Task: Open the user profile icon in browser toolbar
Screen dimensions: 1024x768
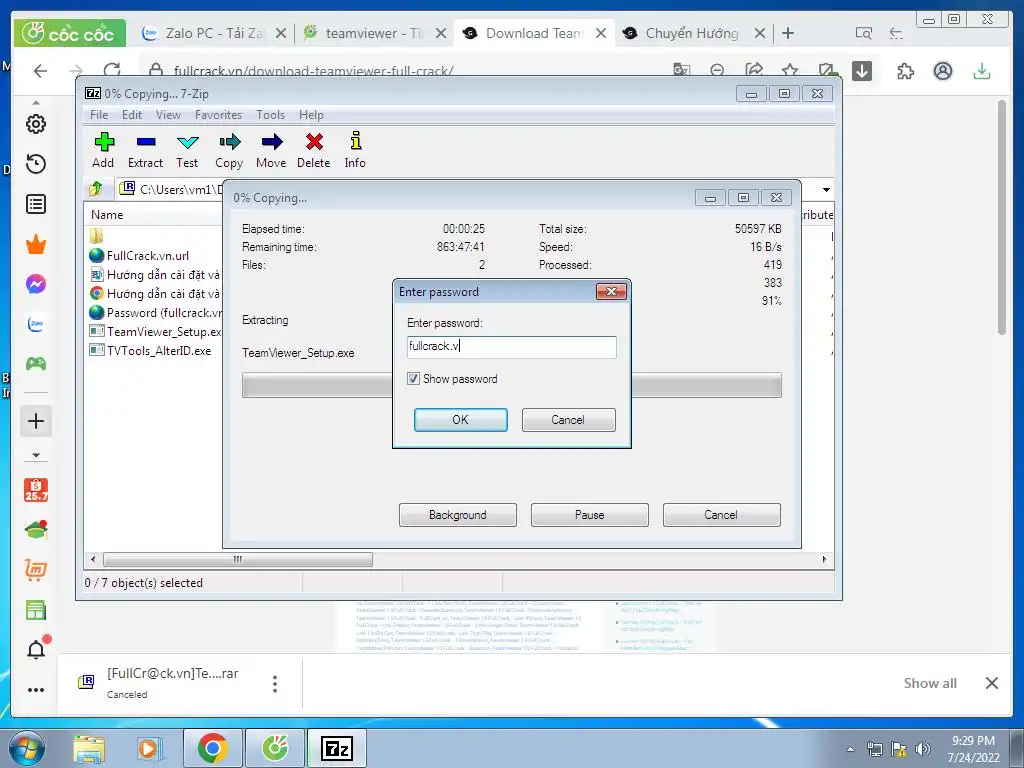Action: pos(943,71)
